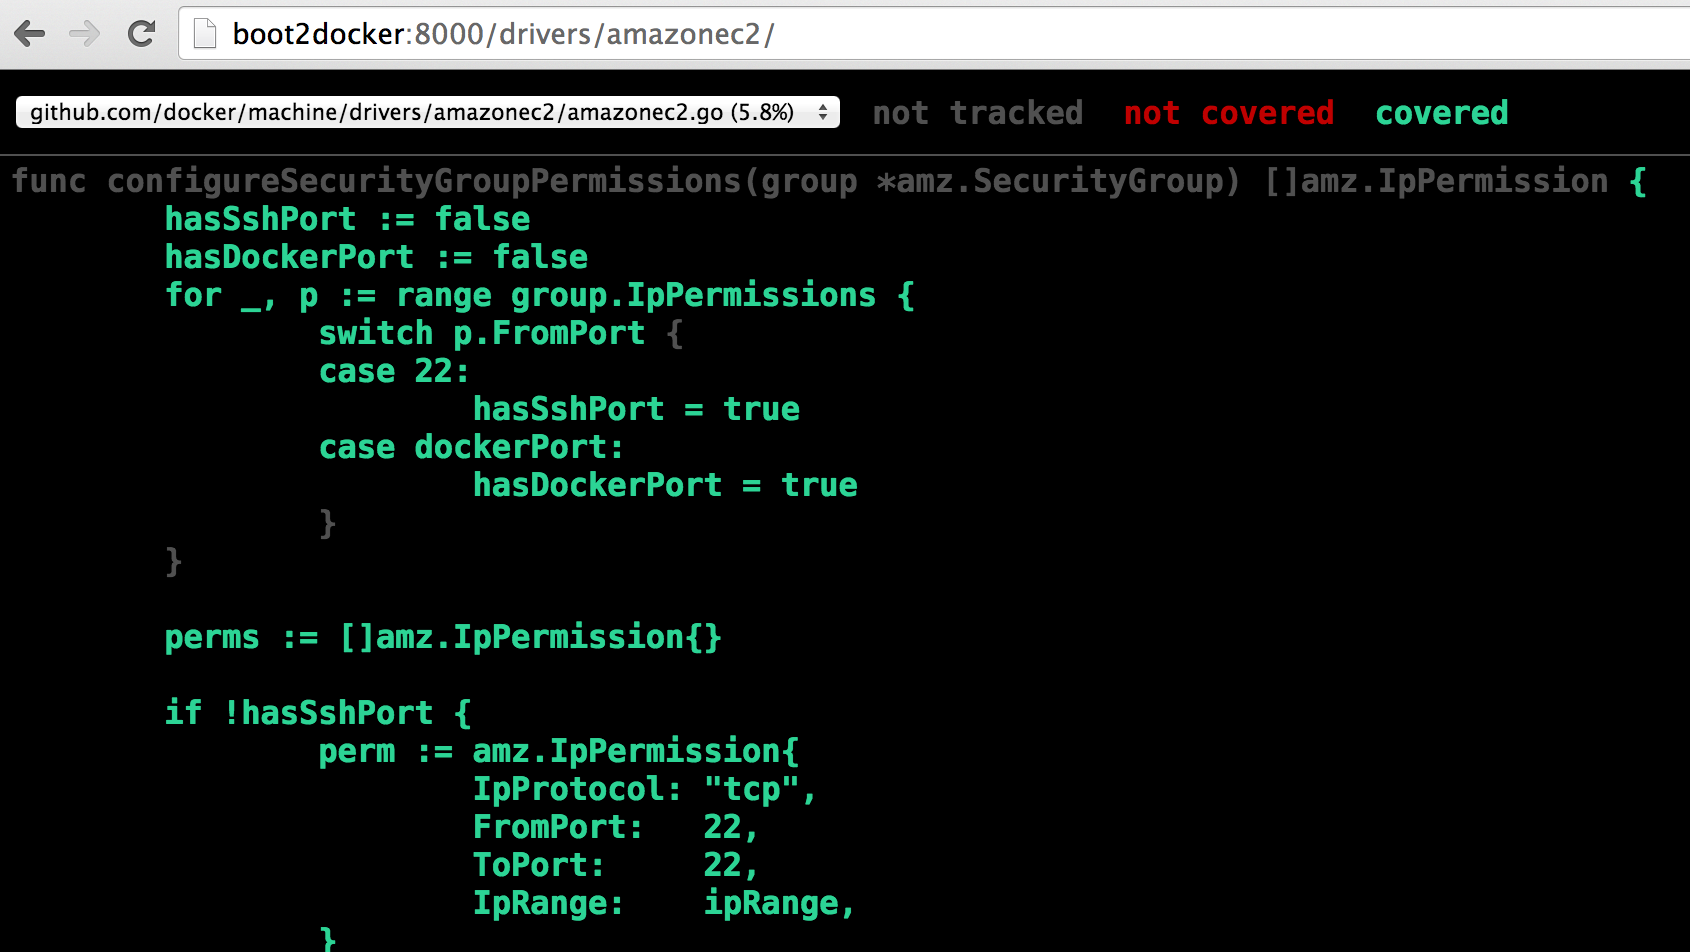Click the configureSecurityGroupPermissions function name

424,181
